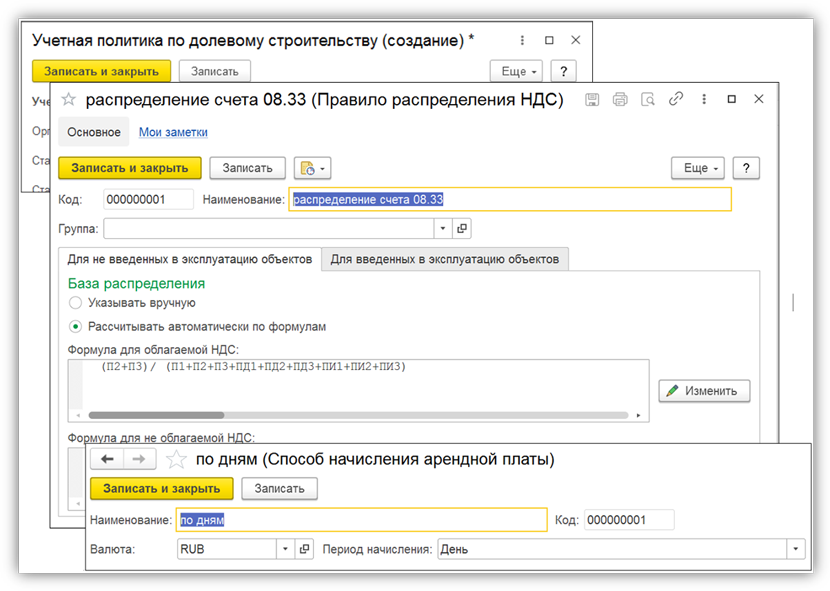This screenshot has width=830, height=591.
Task: Expand the Группа dropdown list
Action: [443, 229]
